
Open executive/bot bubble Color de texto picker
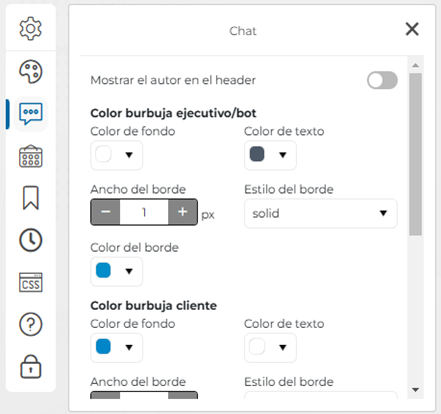270,155
